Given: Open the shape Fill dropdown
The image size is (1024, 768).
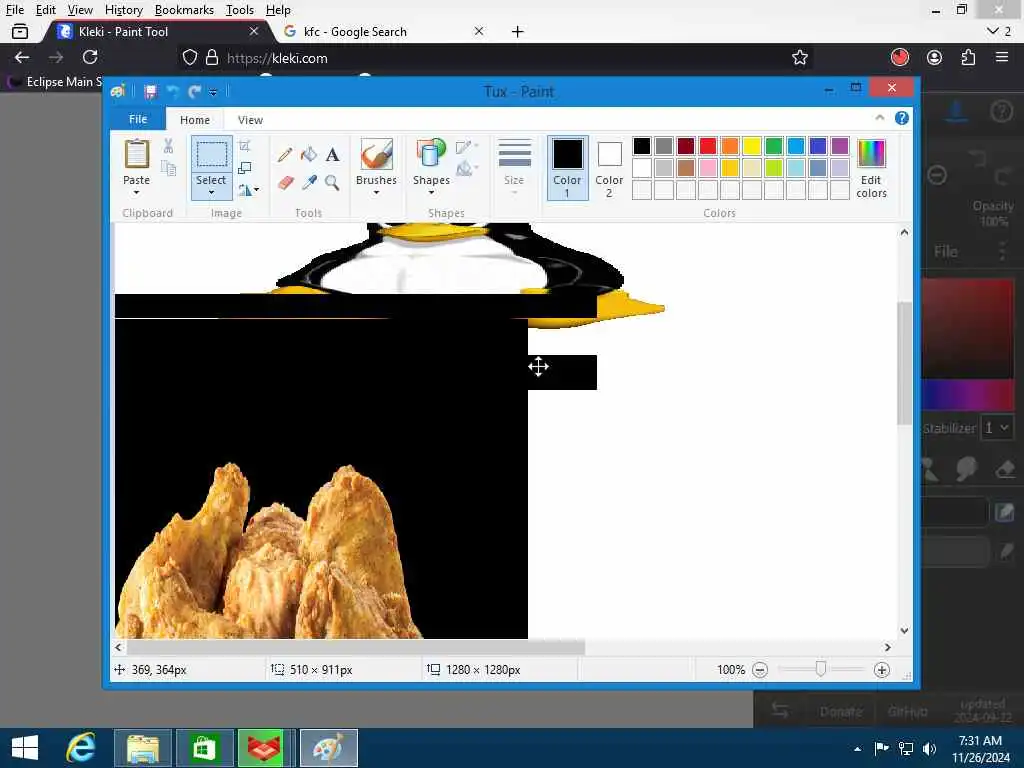Looking at the screenshot, I should pos(467,169).
